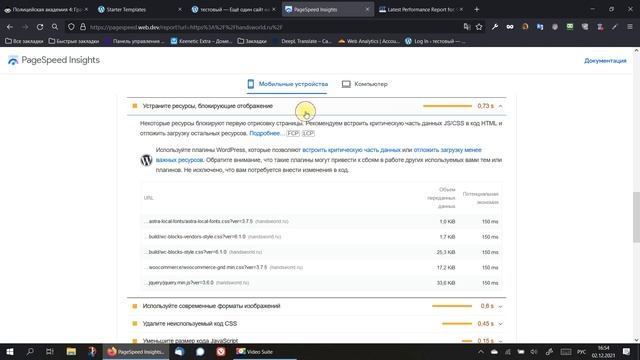Image resolution: width=640 pixels, height=360 pixels.
Task: Open the Закладки bookmarks folder
Action: 252,41
